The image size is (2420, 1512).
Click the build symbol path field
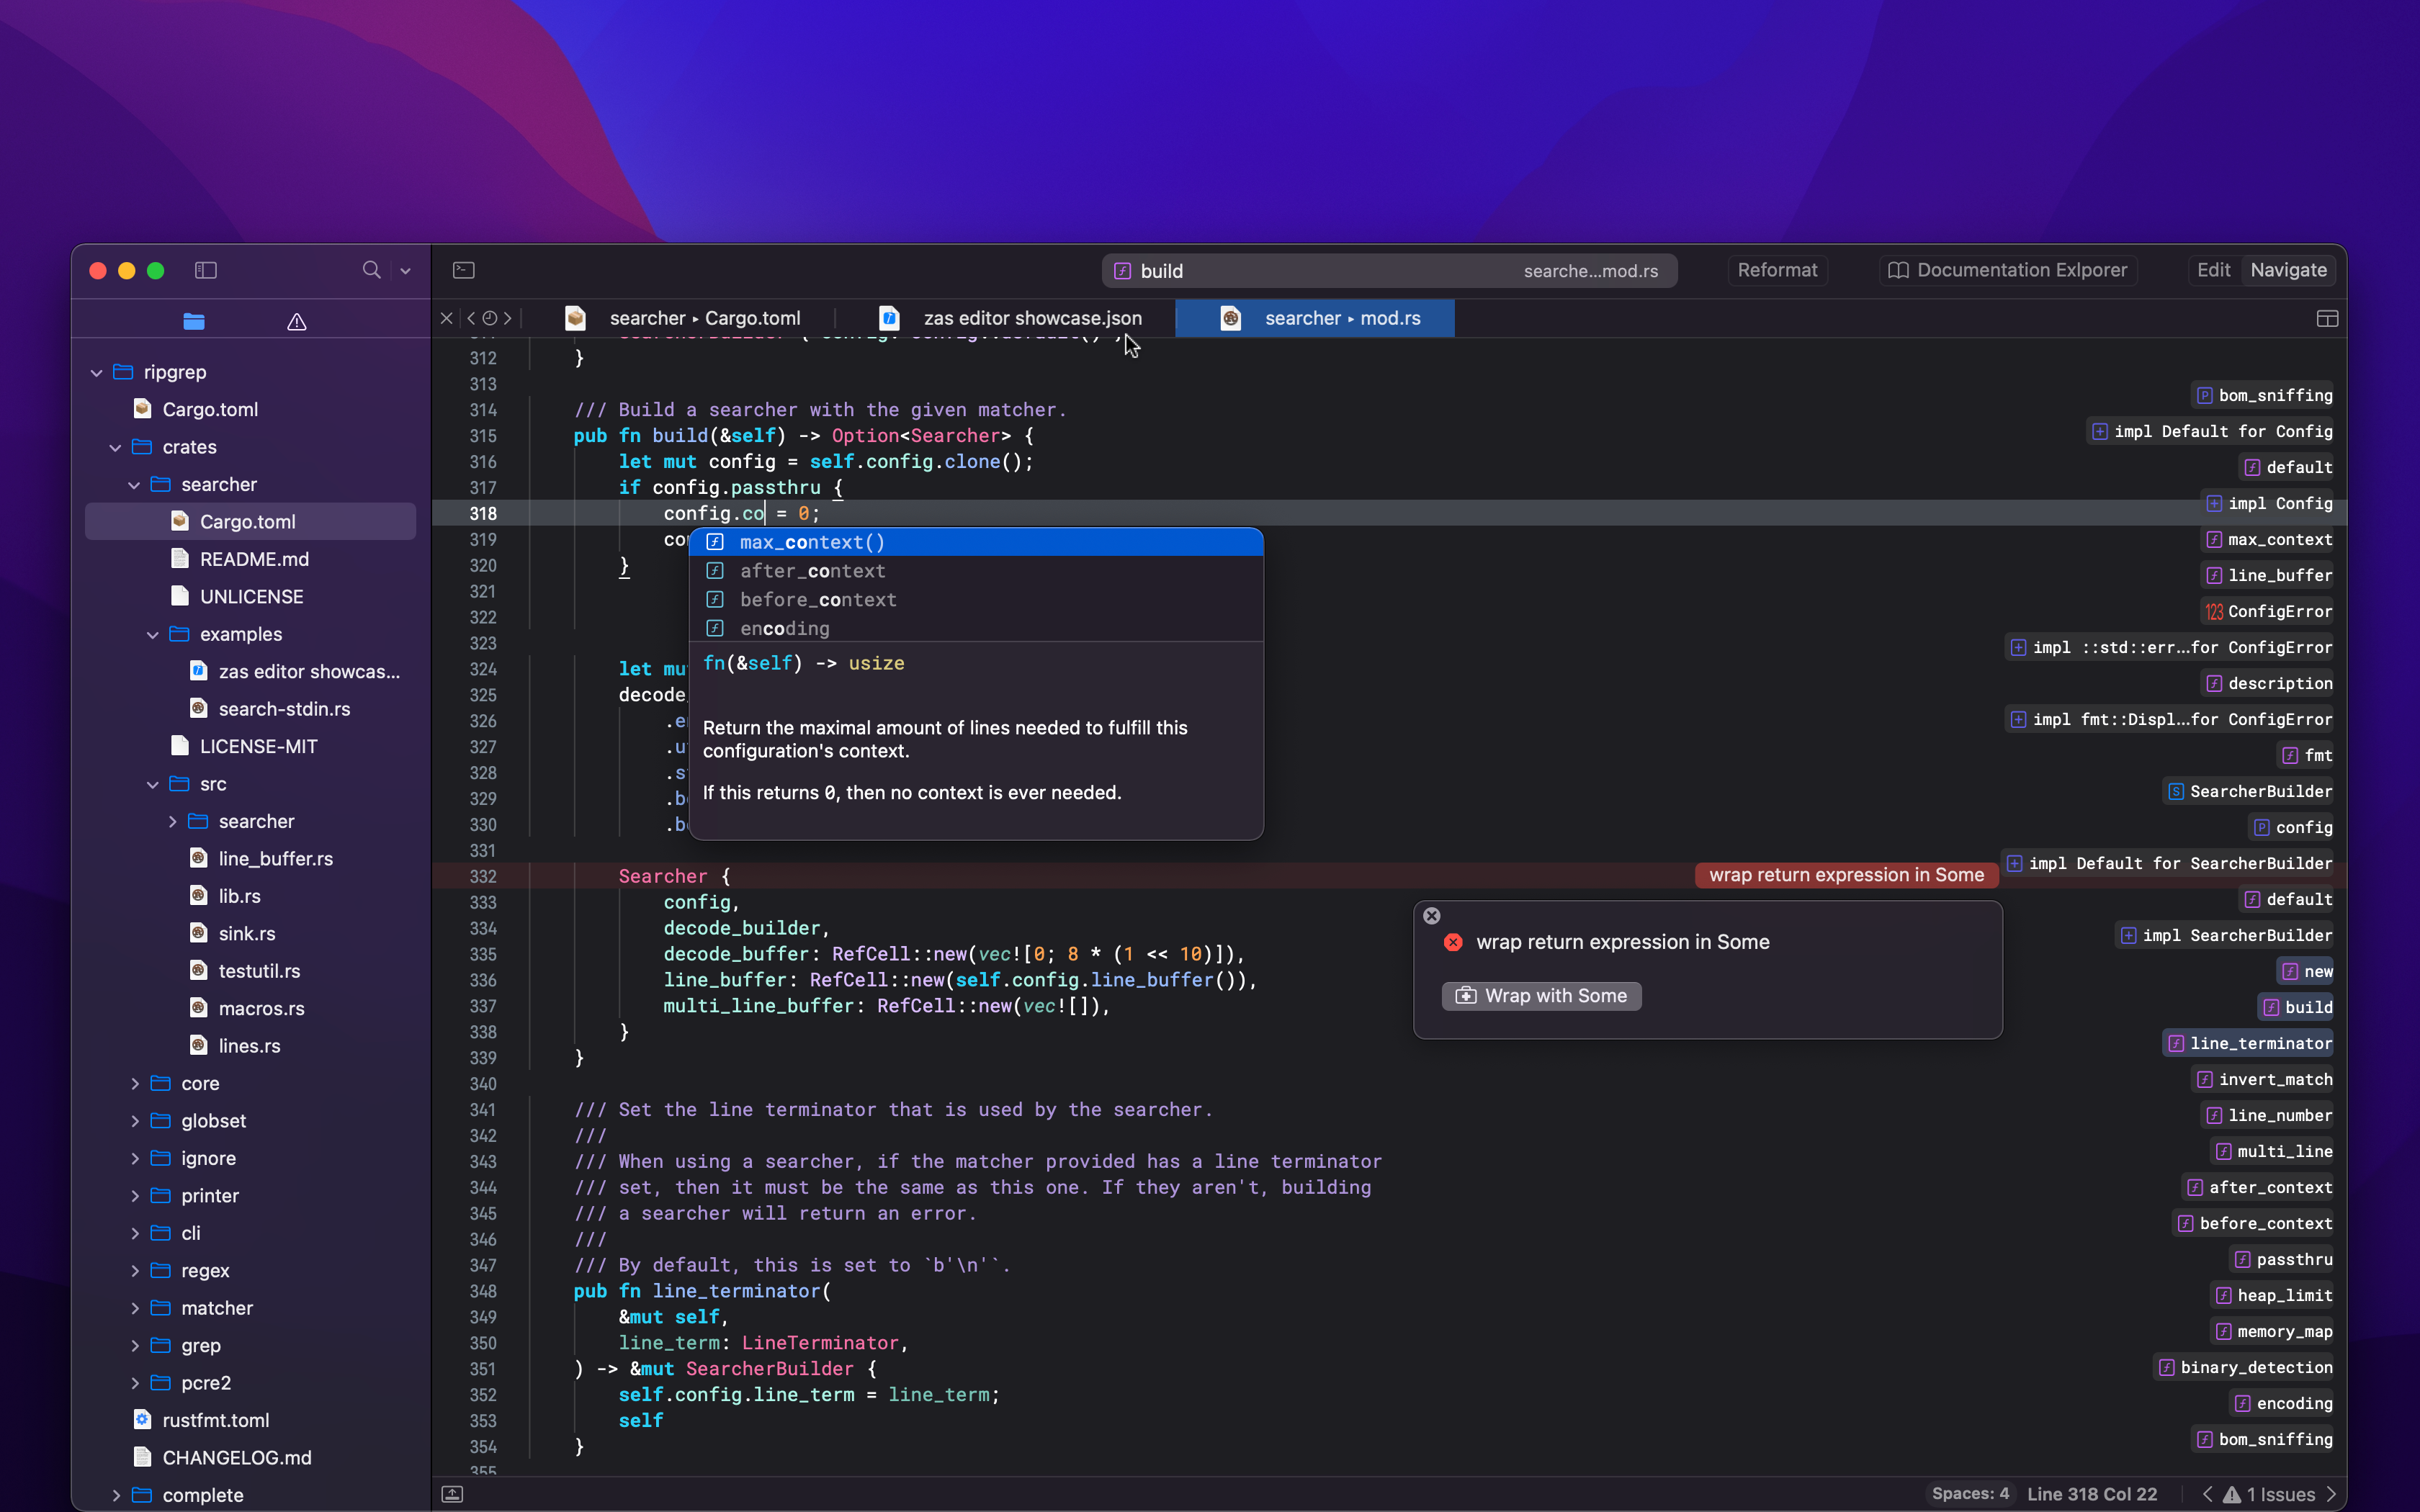(x=1389, y=271)
